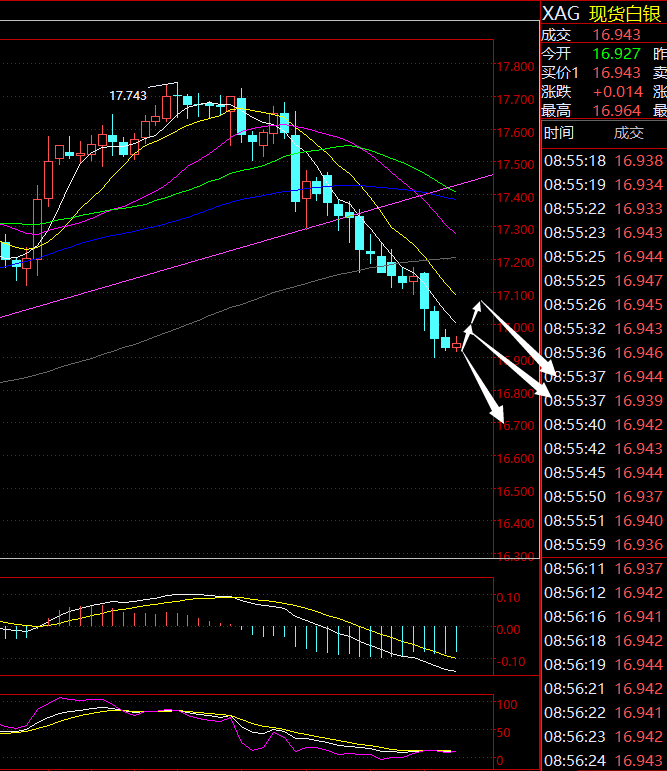Click the 17.200 price axis label

pos(515,263)
